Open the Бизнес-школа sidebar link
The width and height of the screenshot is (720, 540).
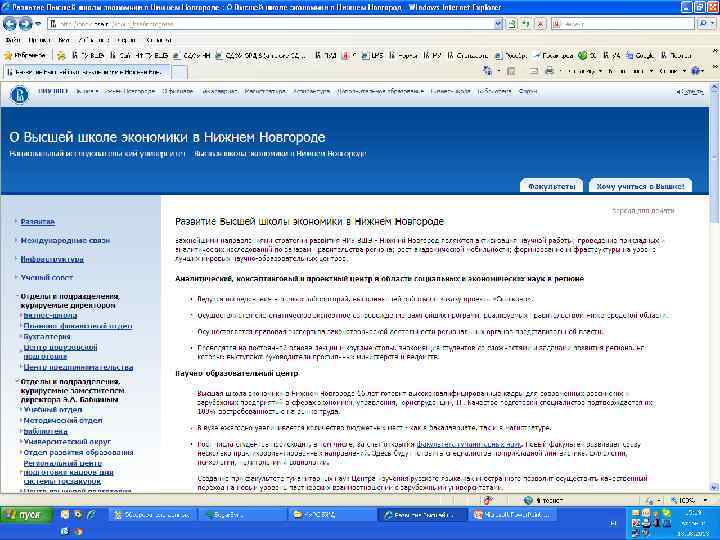click(51, 315)
